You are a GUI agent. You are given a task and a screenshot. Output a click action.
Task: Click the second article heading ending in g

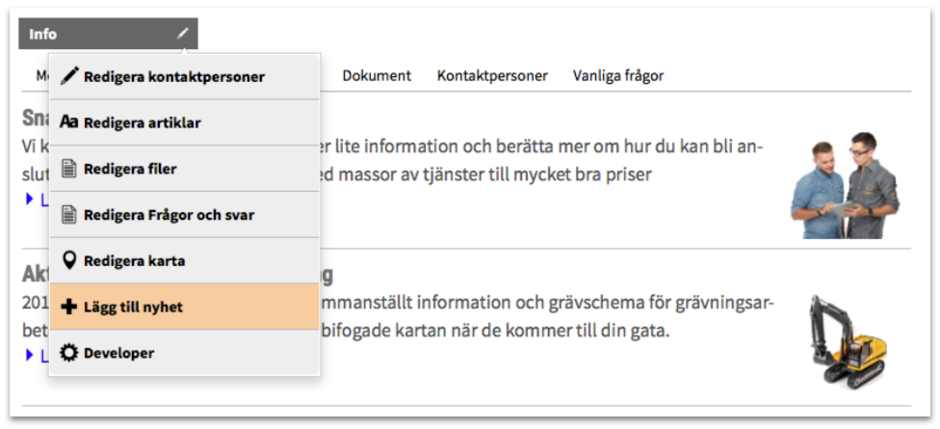pyautogui.click(x=326, y=274)
